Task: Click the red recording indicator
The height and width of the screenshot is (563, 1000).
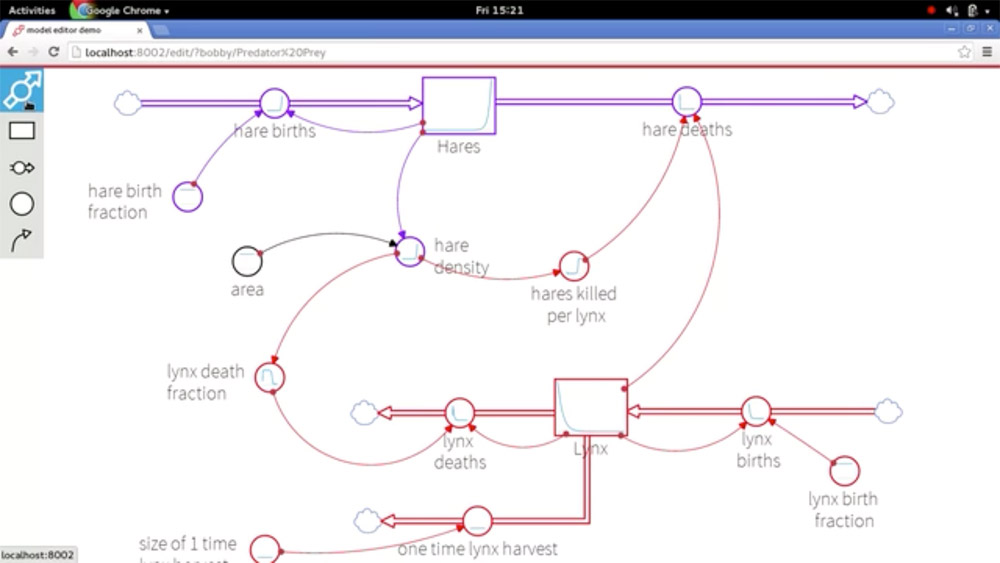Action: (x=931, y=10)
